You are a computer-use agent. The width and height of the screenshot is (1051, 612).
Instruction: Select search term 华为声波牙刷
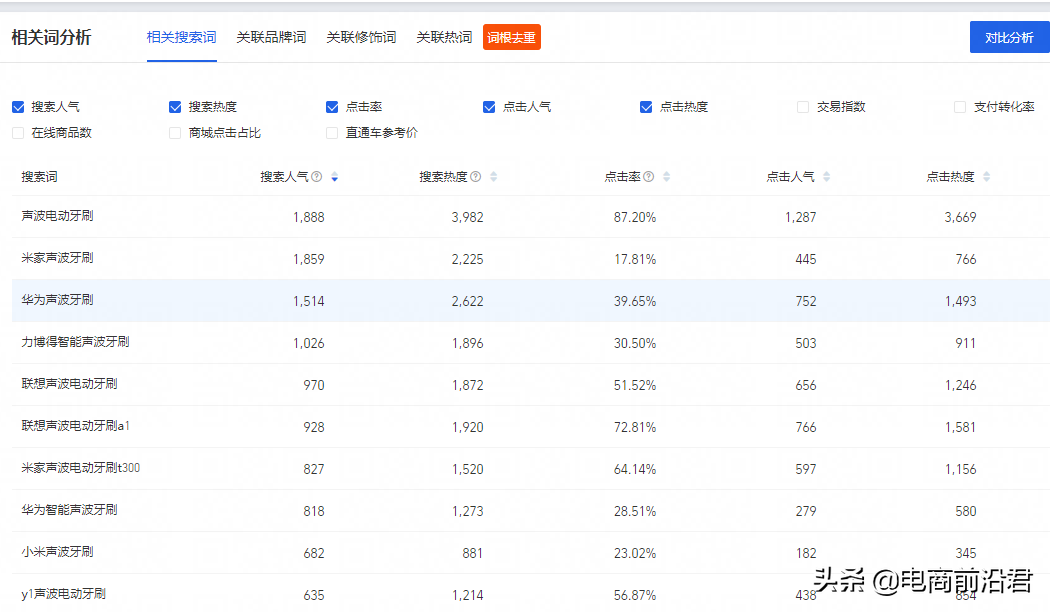tap(58, 300)
